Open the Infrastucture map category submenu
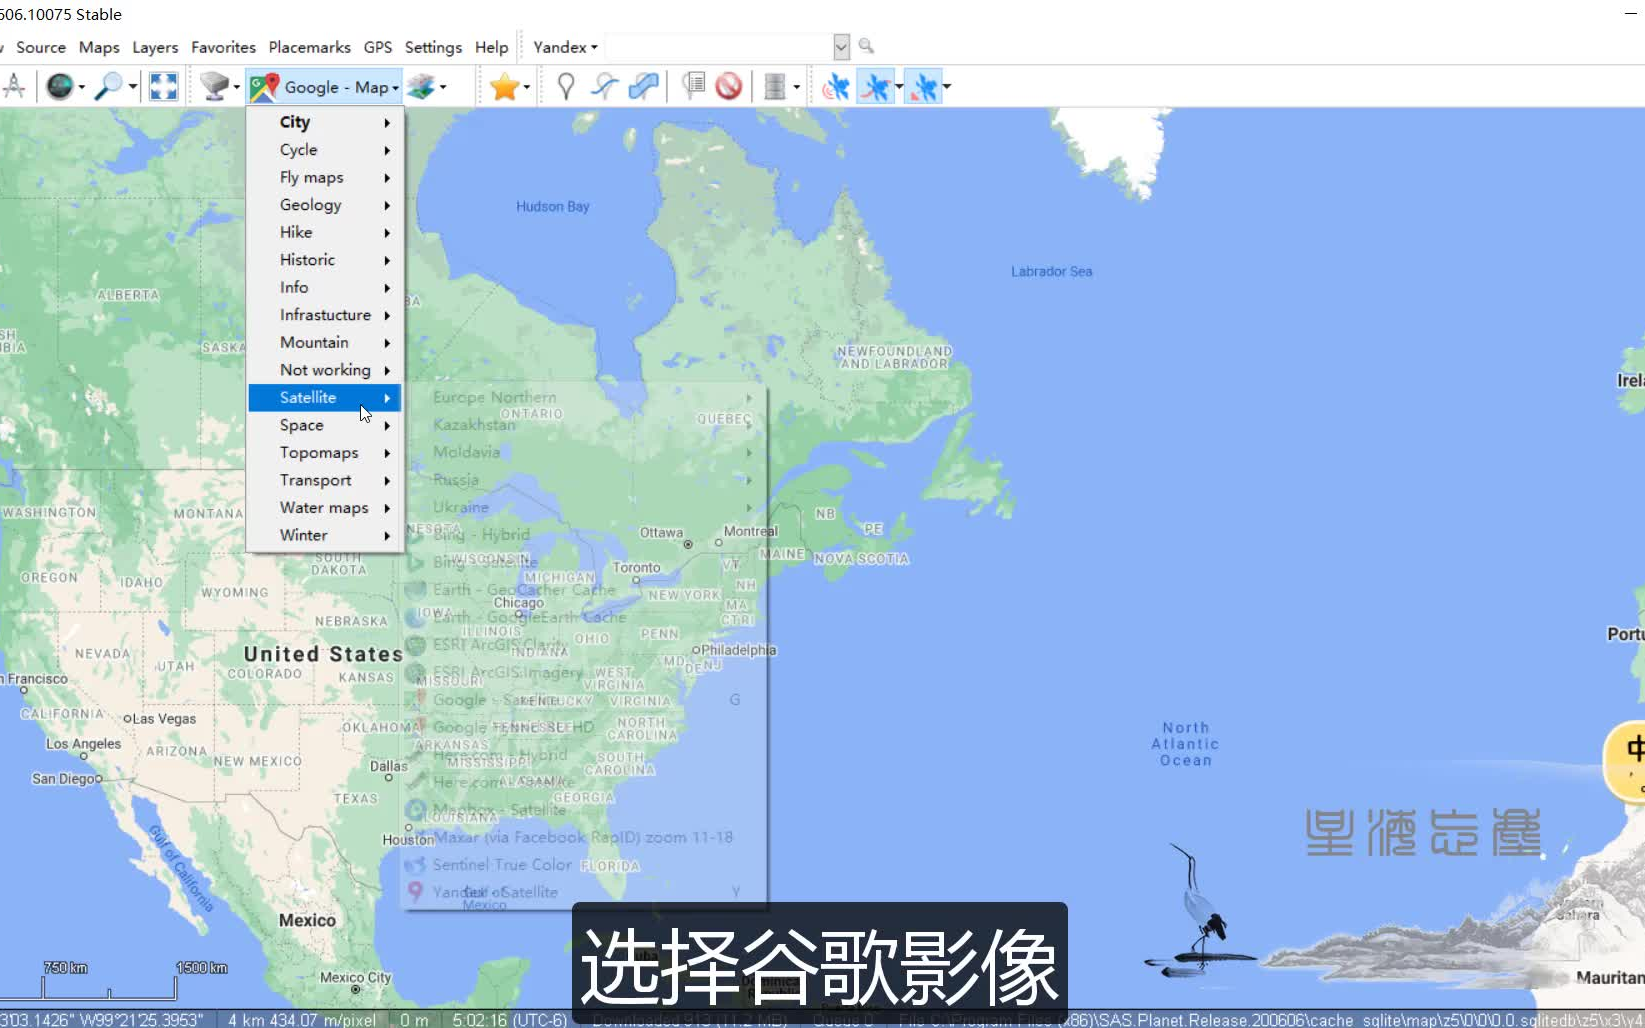Screen dimensions: 1645x1028 325,314
